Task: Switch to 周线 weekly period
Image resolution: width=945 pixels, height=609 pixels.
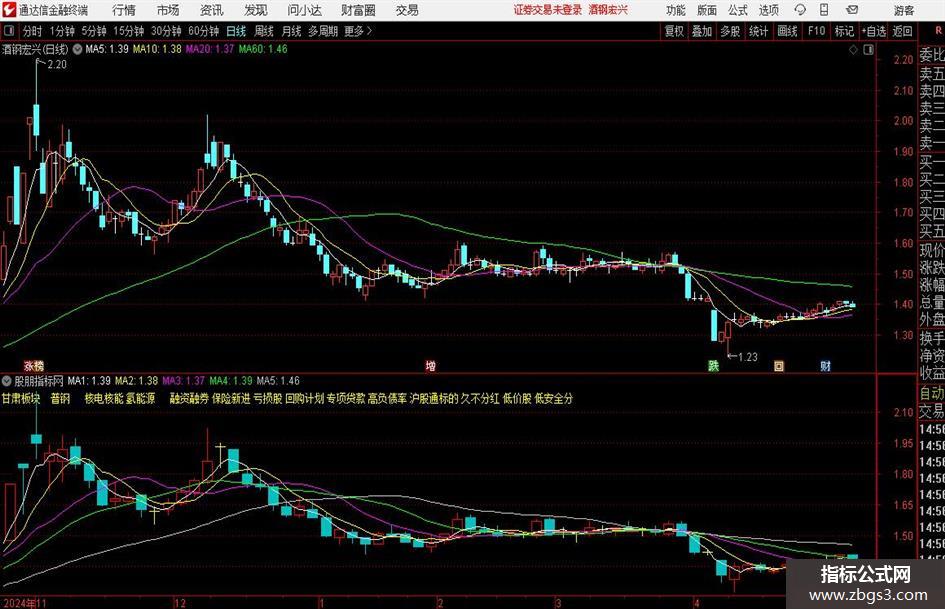Action: (264, 31)
